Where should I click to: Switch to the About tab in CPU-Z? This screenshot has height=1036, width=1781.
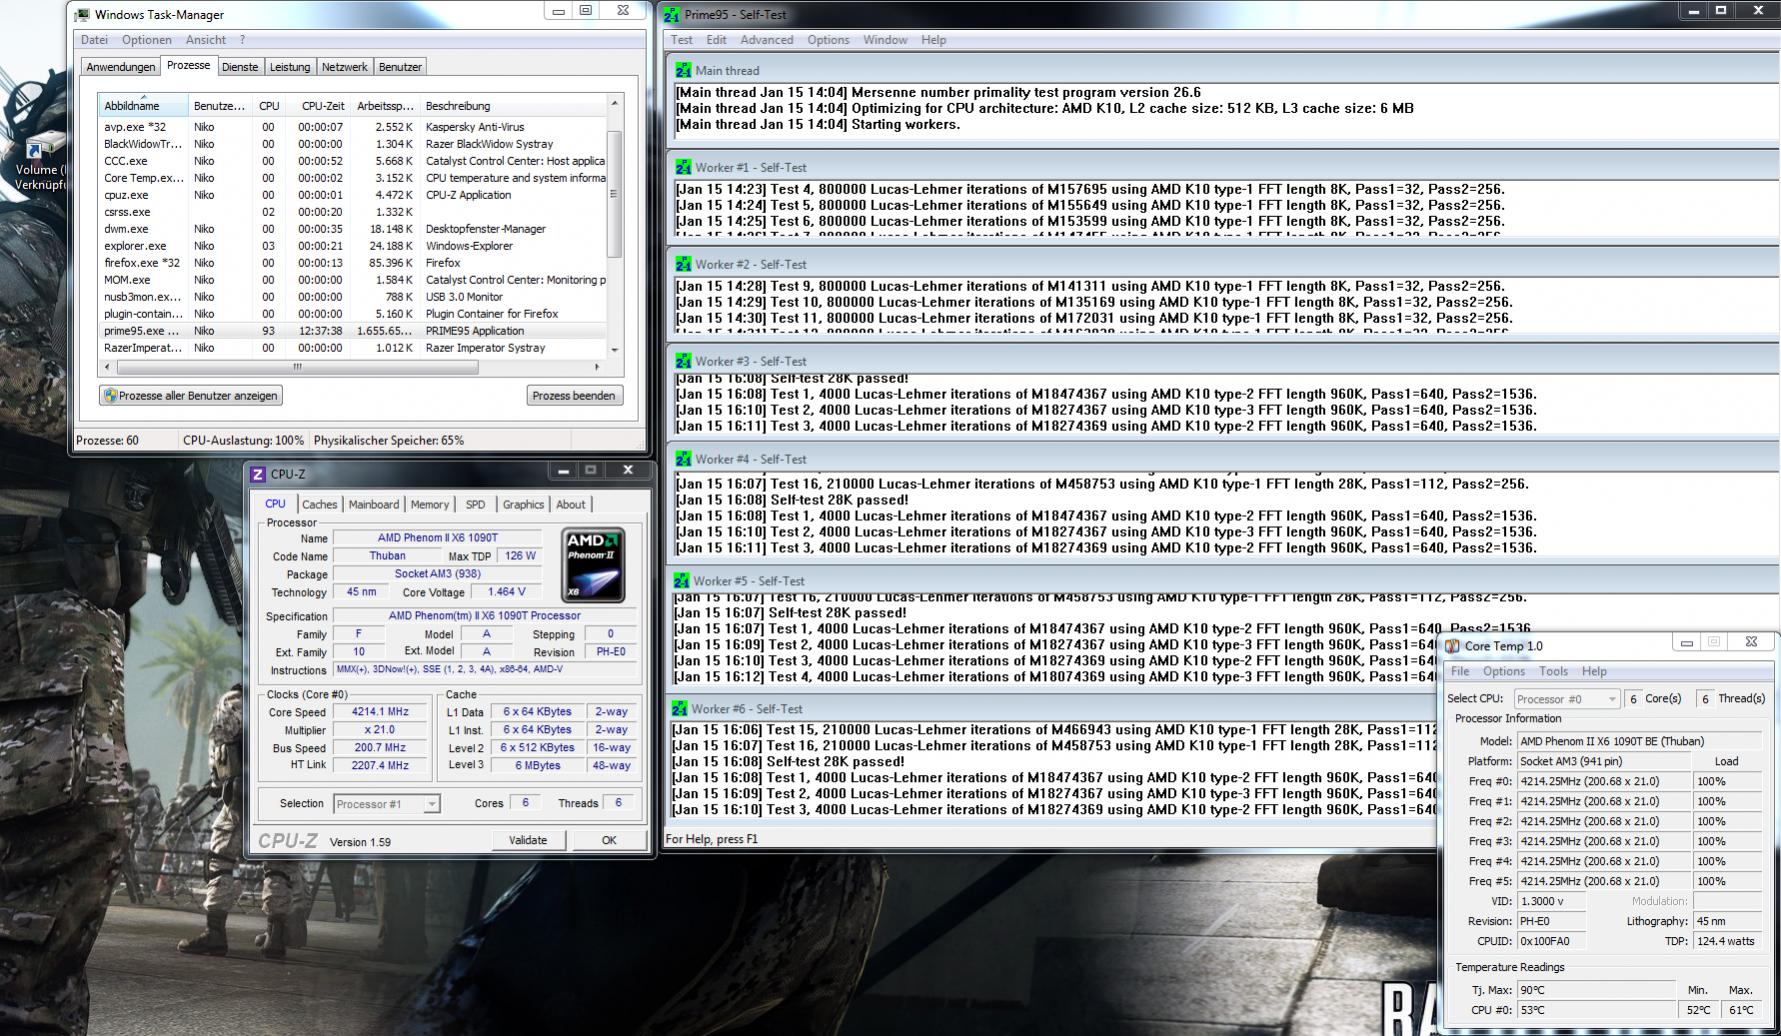571,505
